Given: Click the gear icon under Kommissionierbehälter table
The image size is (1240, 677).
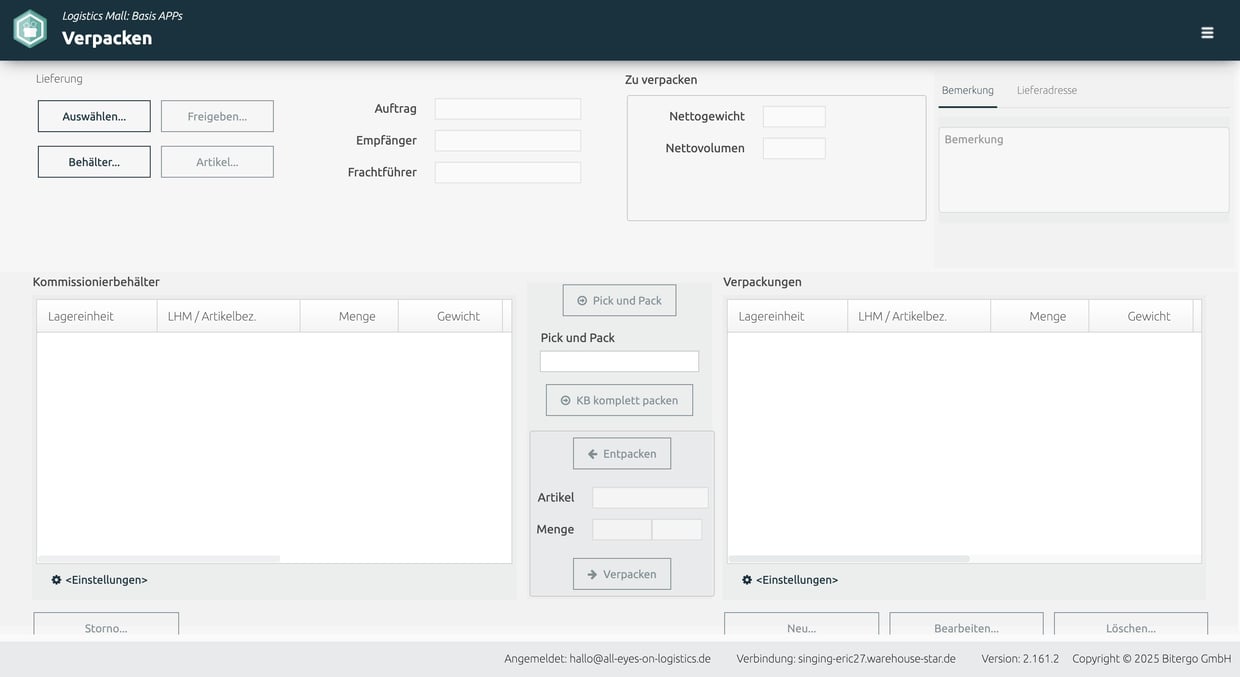Looking at the screenshot, I should [x=56, y=580].
